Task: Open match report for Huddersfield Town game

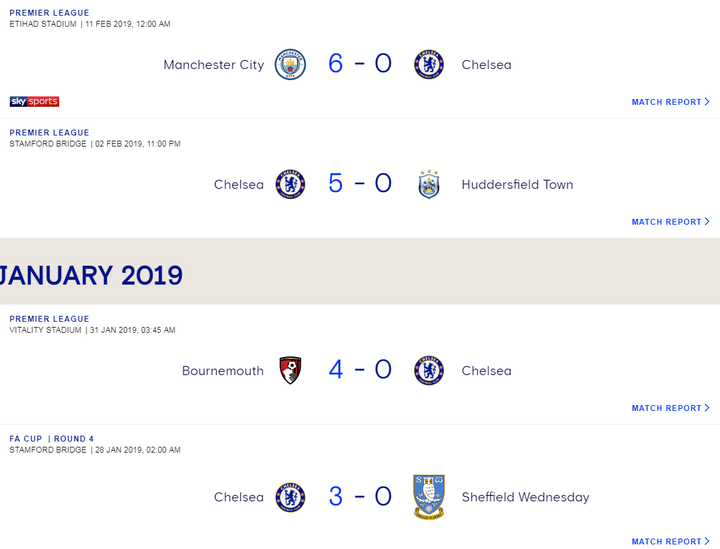Action: [x=670, y=222]
